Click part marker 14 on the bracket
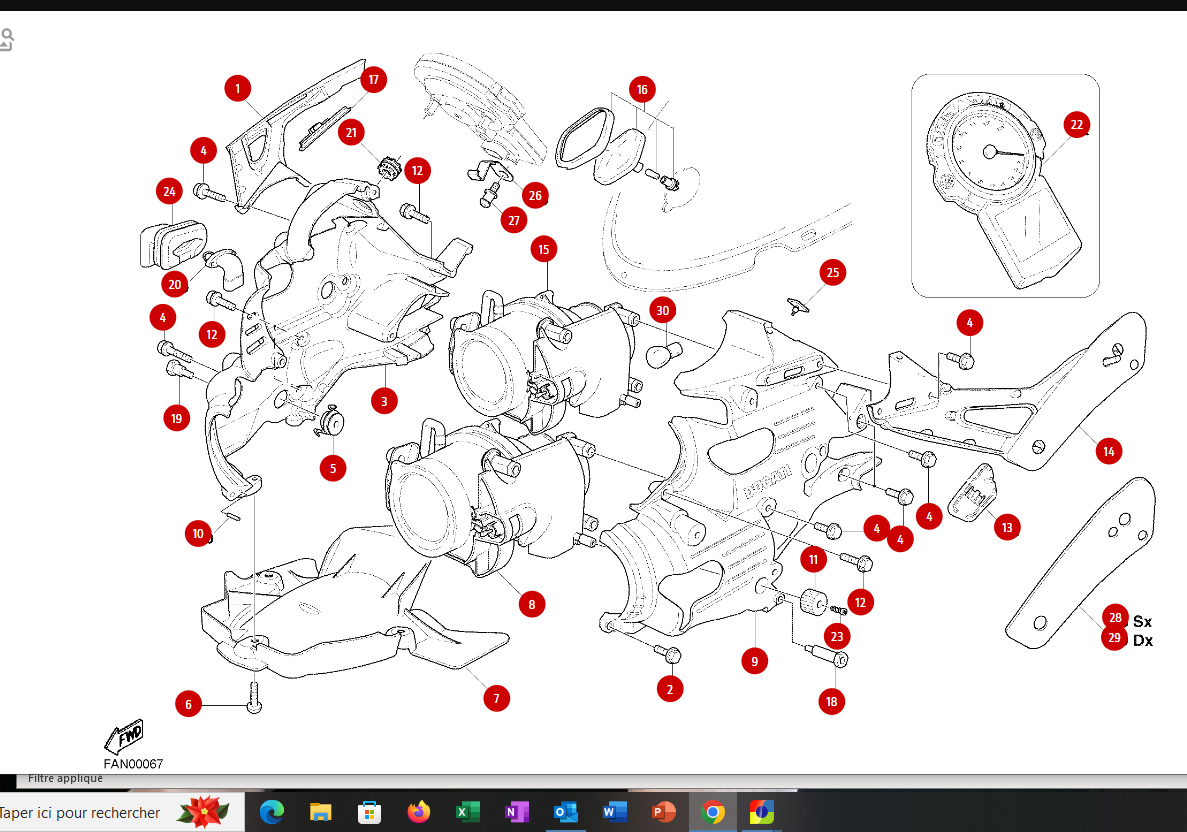This screenshot has width=1187, height=832. point(1108,452)
